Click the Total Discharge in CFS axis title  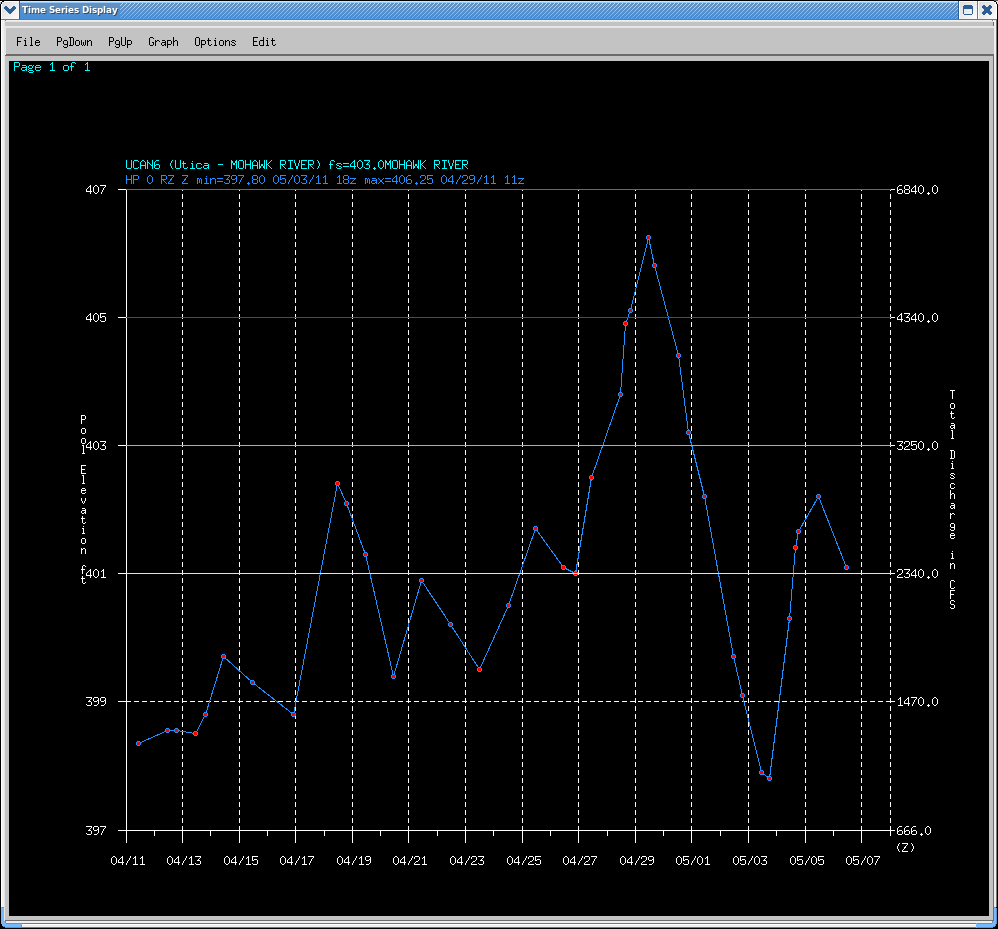952,500
